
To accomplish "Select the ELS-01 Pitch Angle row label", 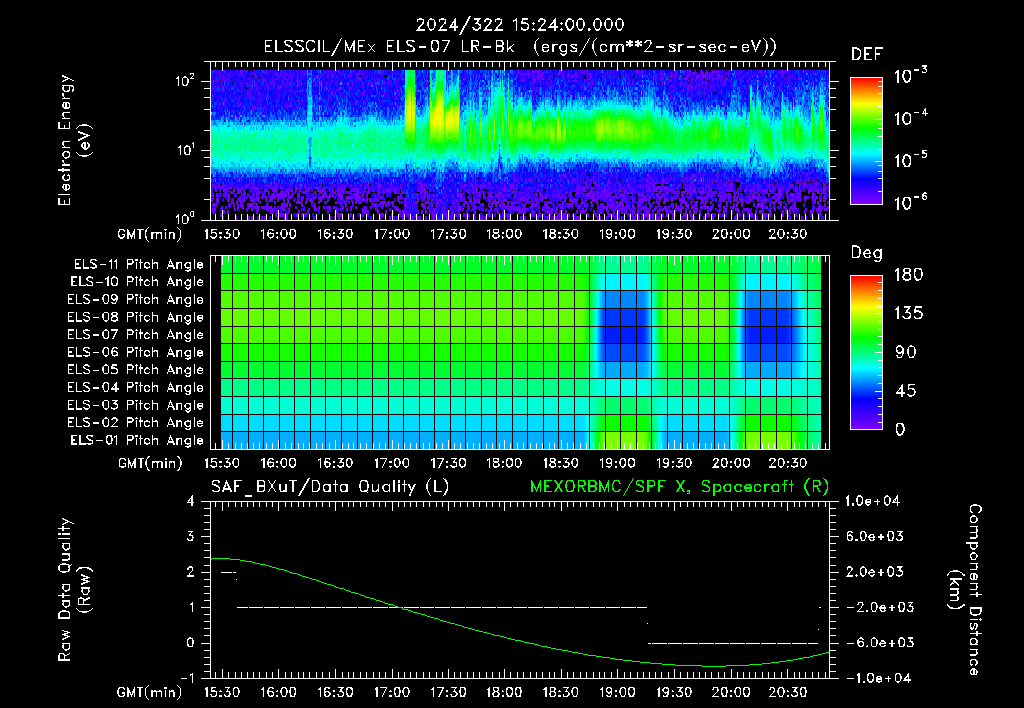I will [x=137, y=440].
